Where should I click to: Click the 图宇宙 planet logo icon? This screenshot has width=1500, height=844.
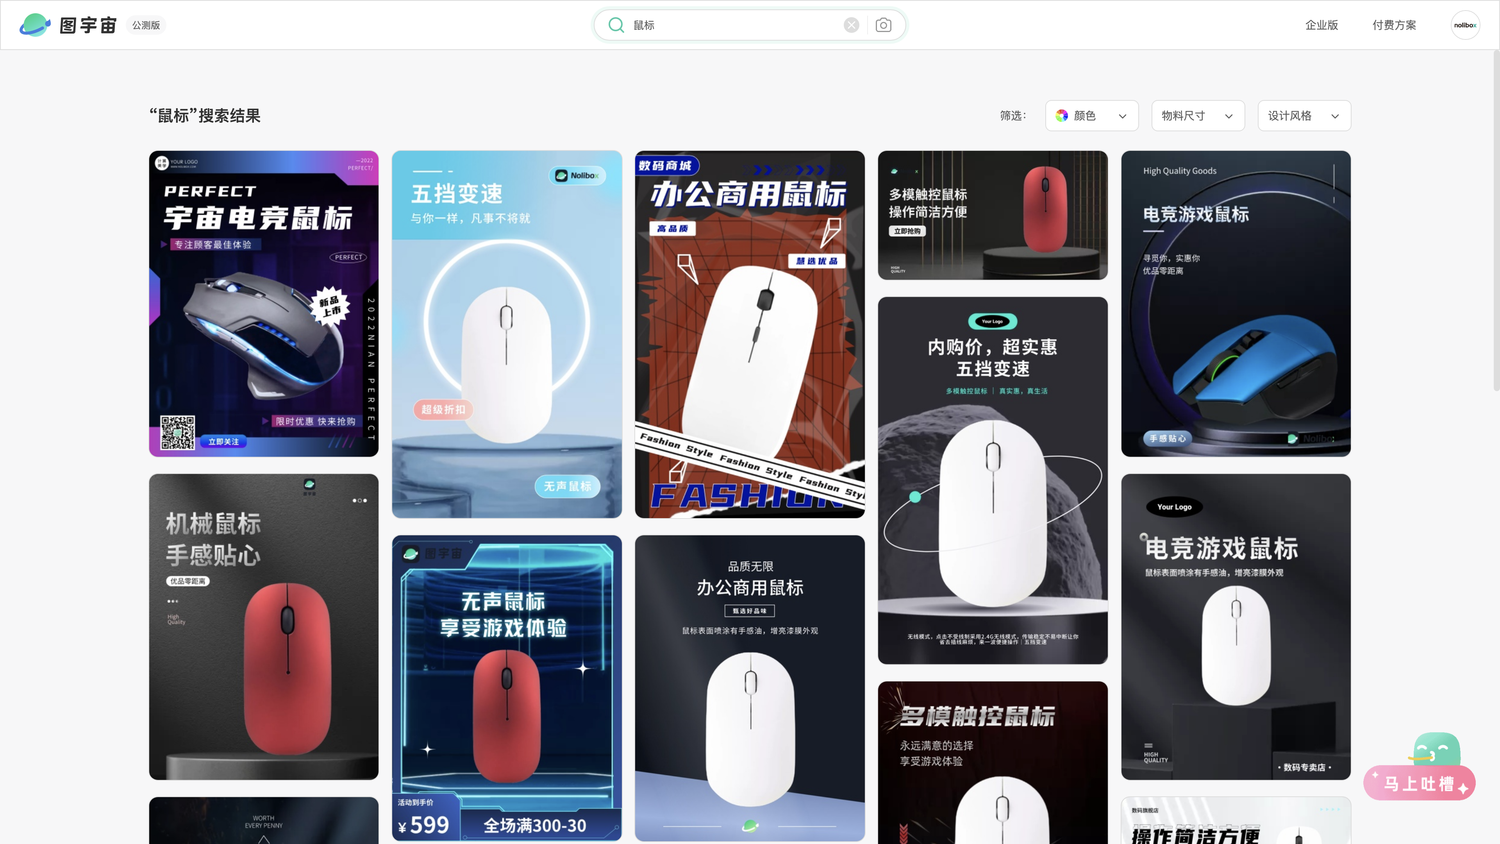[x=35, y=25]
